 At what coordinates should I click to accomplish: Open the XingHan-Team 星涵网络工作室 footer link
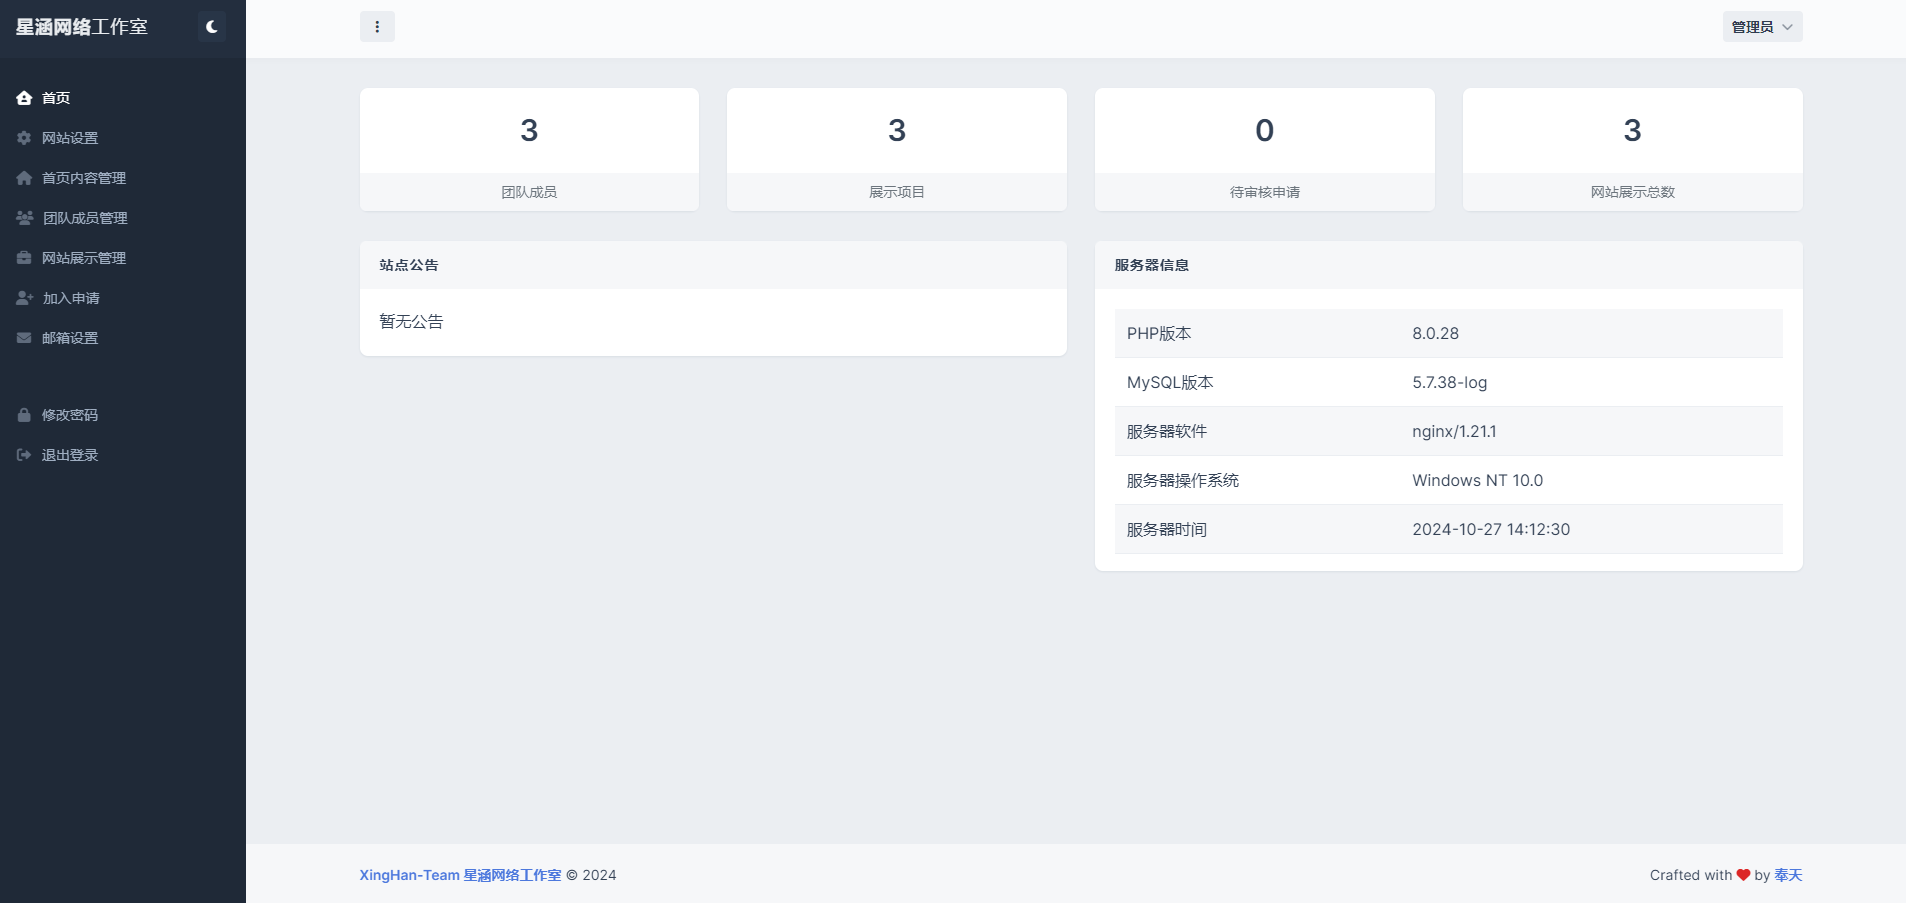pyautogui.click(x=460, y=875)
